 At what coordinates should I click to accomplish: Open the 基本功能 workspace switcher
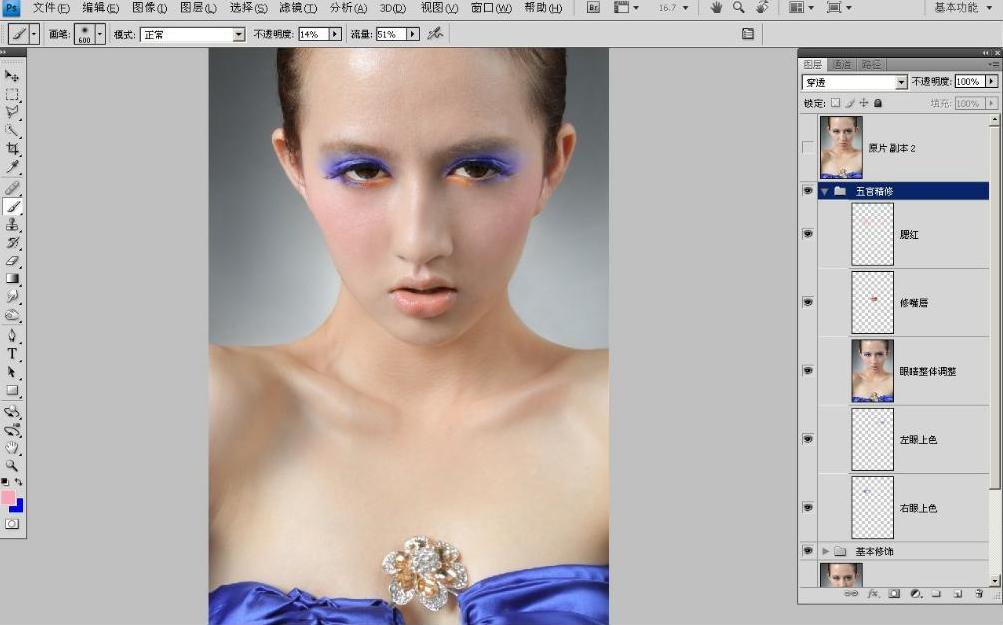coord(961,8)
